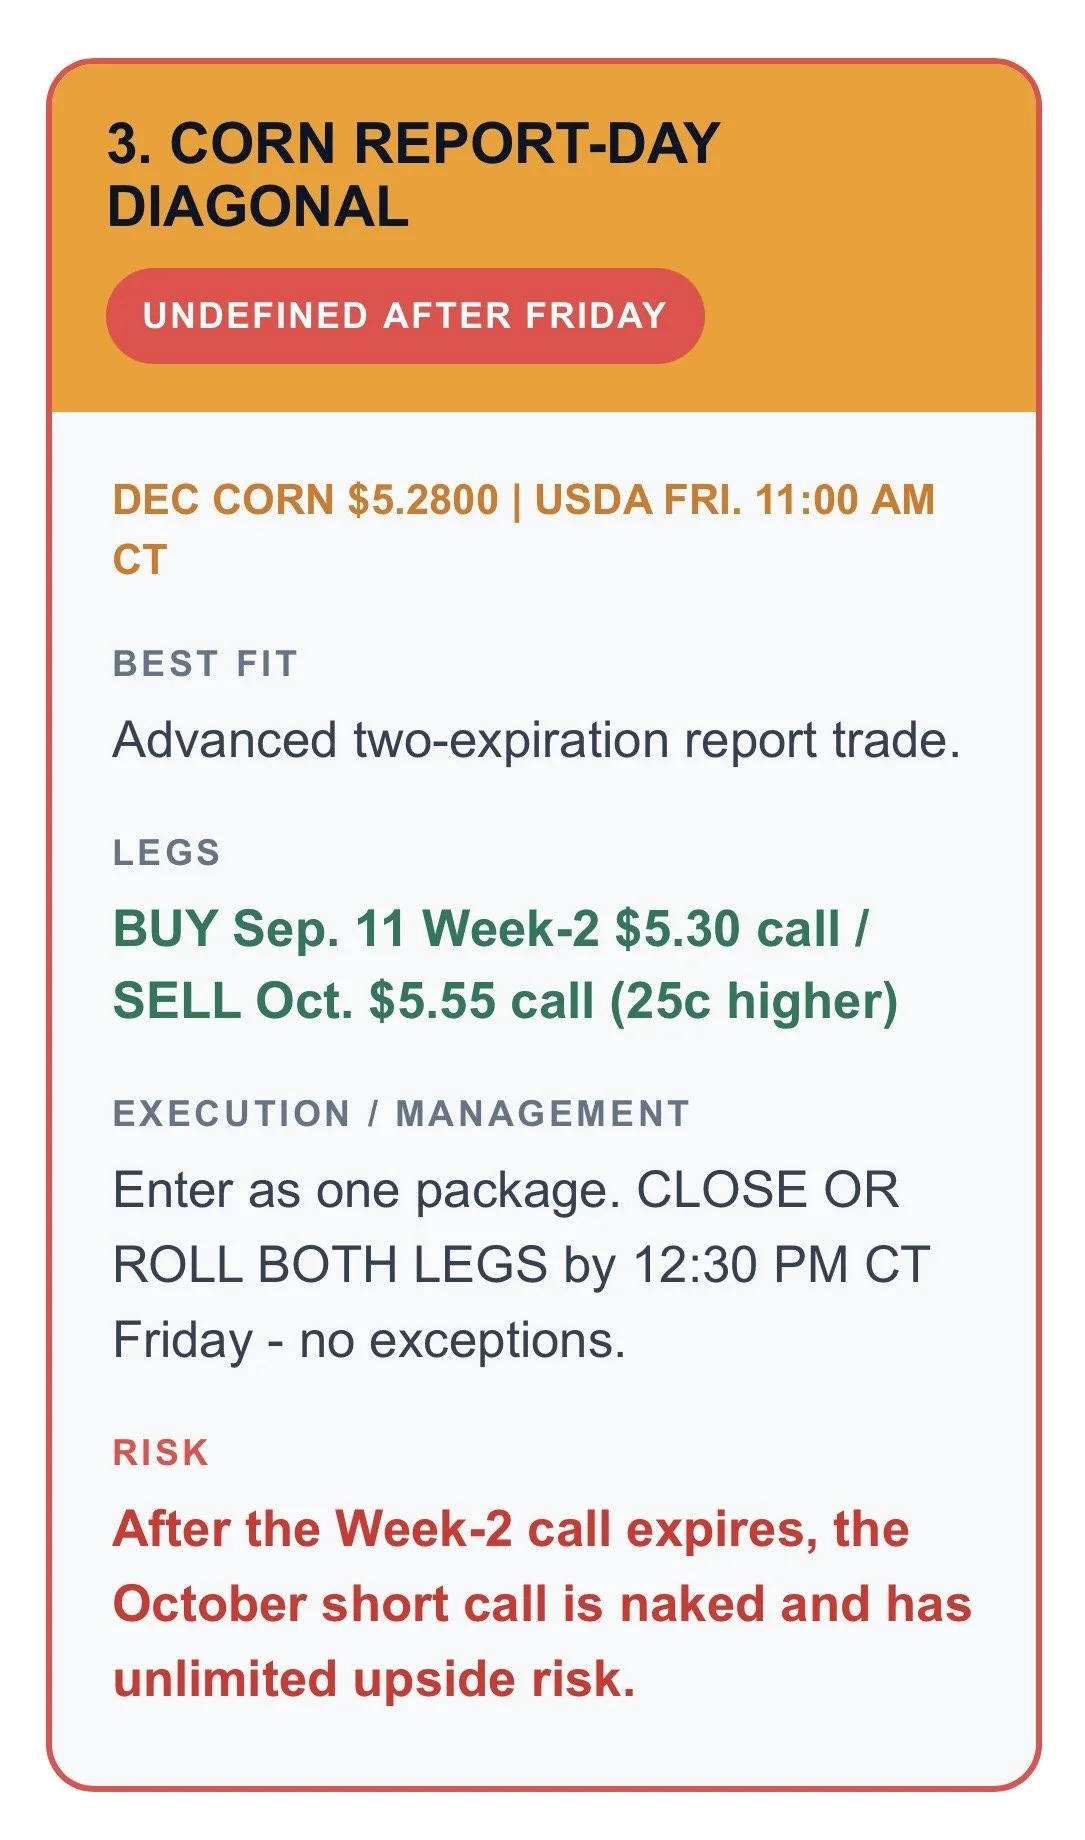Click the naked October short call warning
The width and height of the screenshot is (1085, 1840).
pos(542,1605)
